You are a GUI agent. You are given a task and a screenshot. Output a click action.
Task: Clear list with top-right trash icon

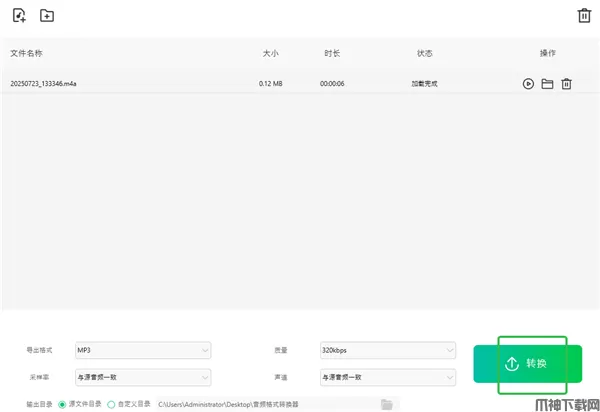[x=584, y=15]
